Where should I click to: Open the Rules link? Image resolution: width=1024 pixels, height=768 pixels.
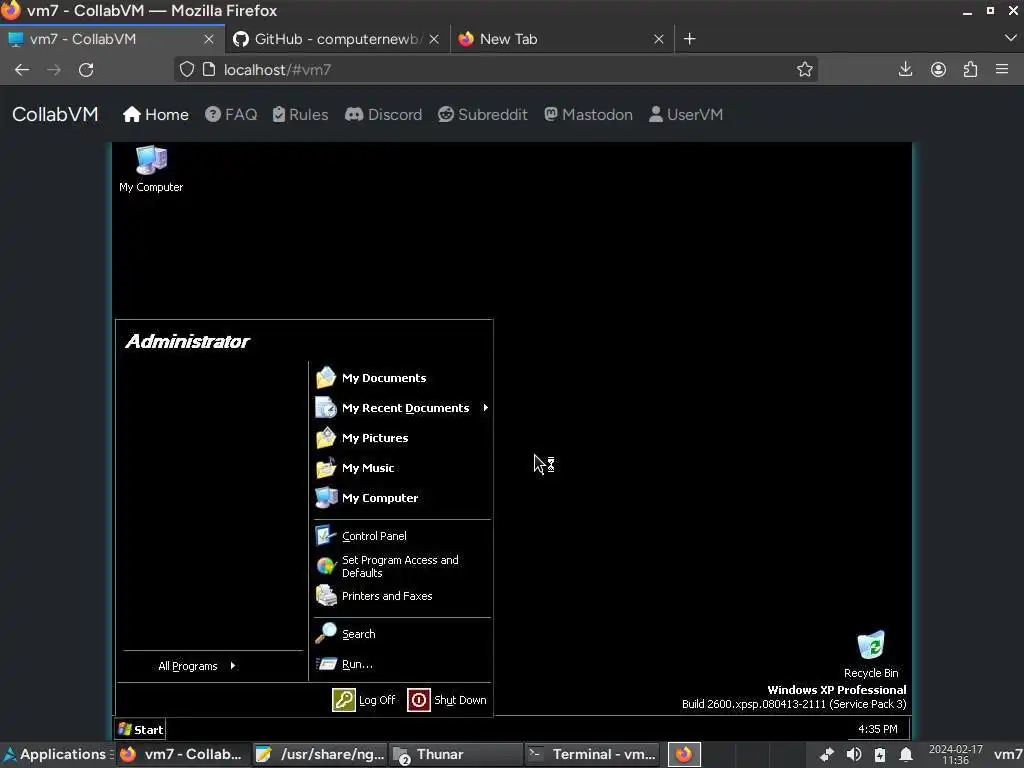[x=300, y=114]
